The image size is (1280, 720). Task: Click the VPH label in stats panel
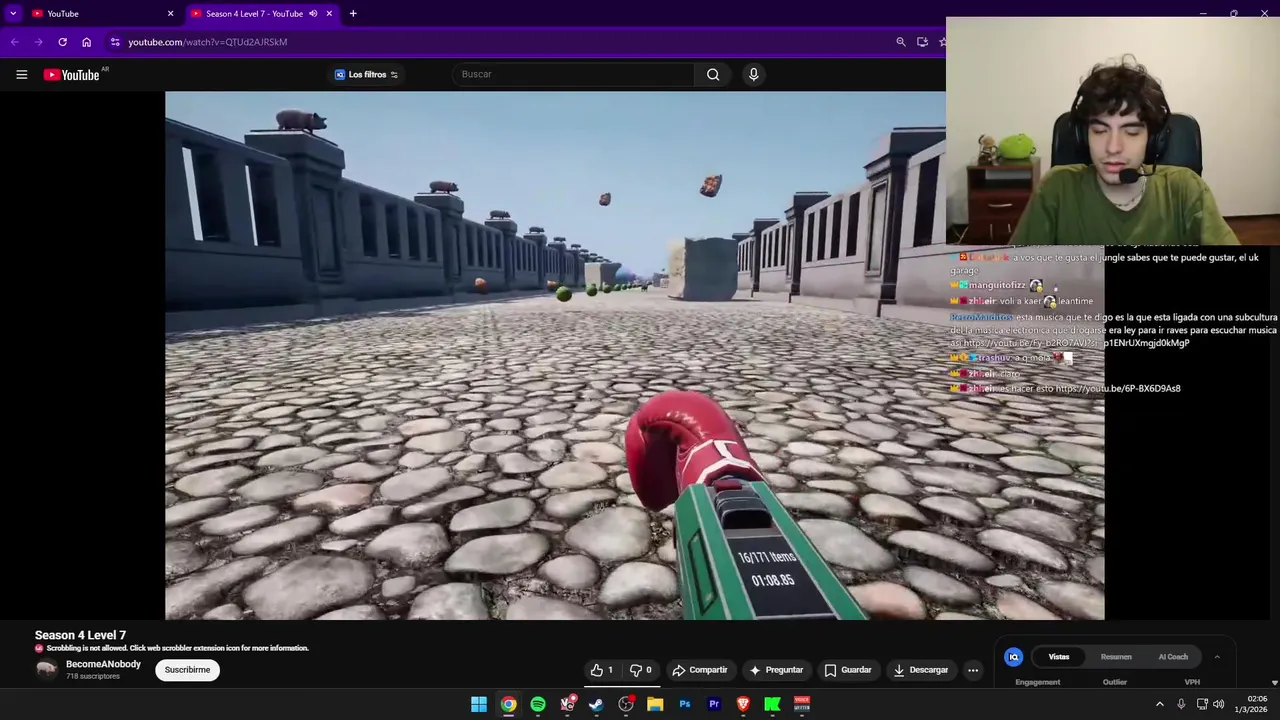pyautogui.click(x=1192, y=682)
